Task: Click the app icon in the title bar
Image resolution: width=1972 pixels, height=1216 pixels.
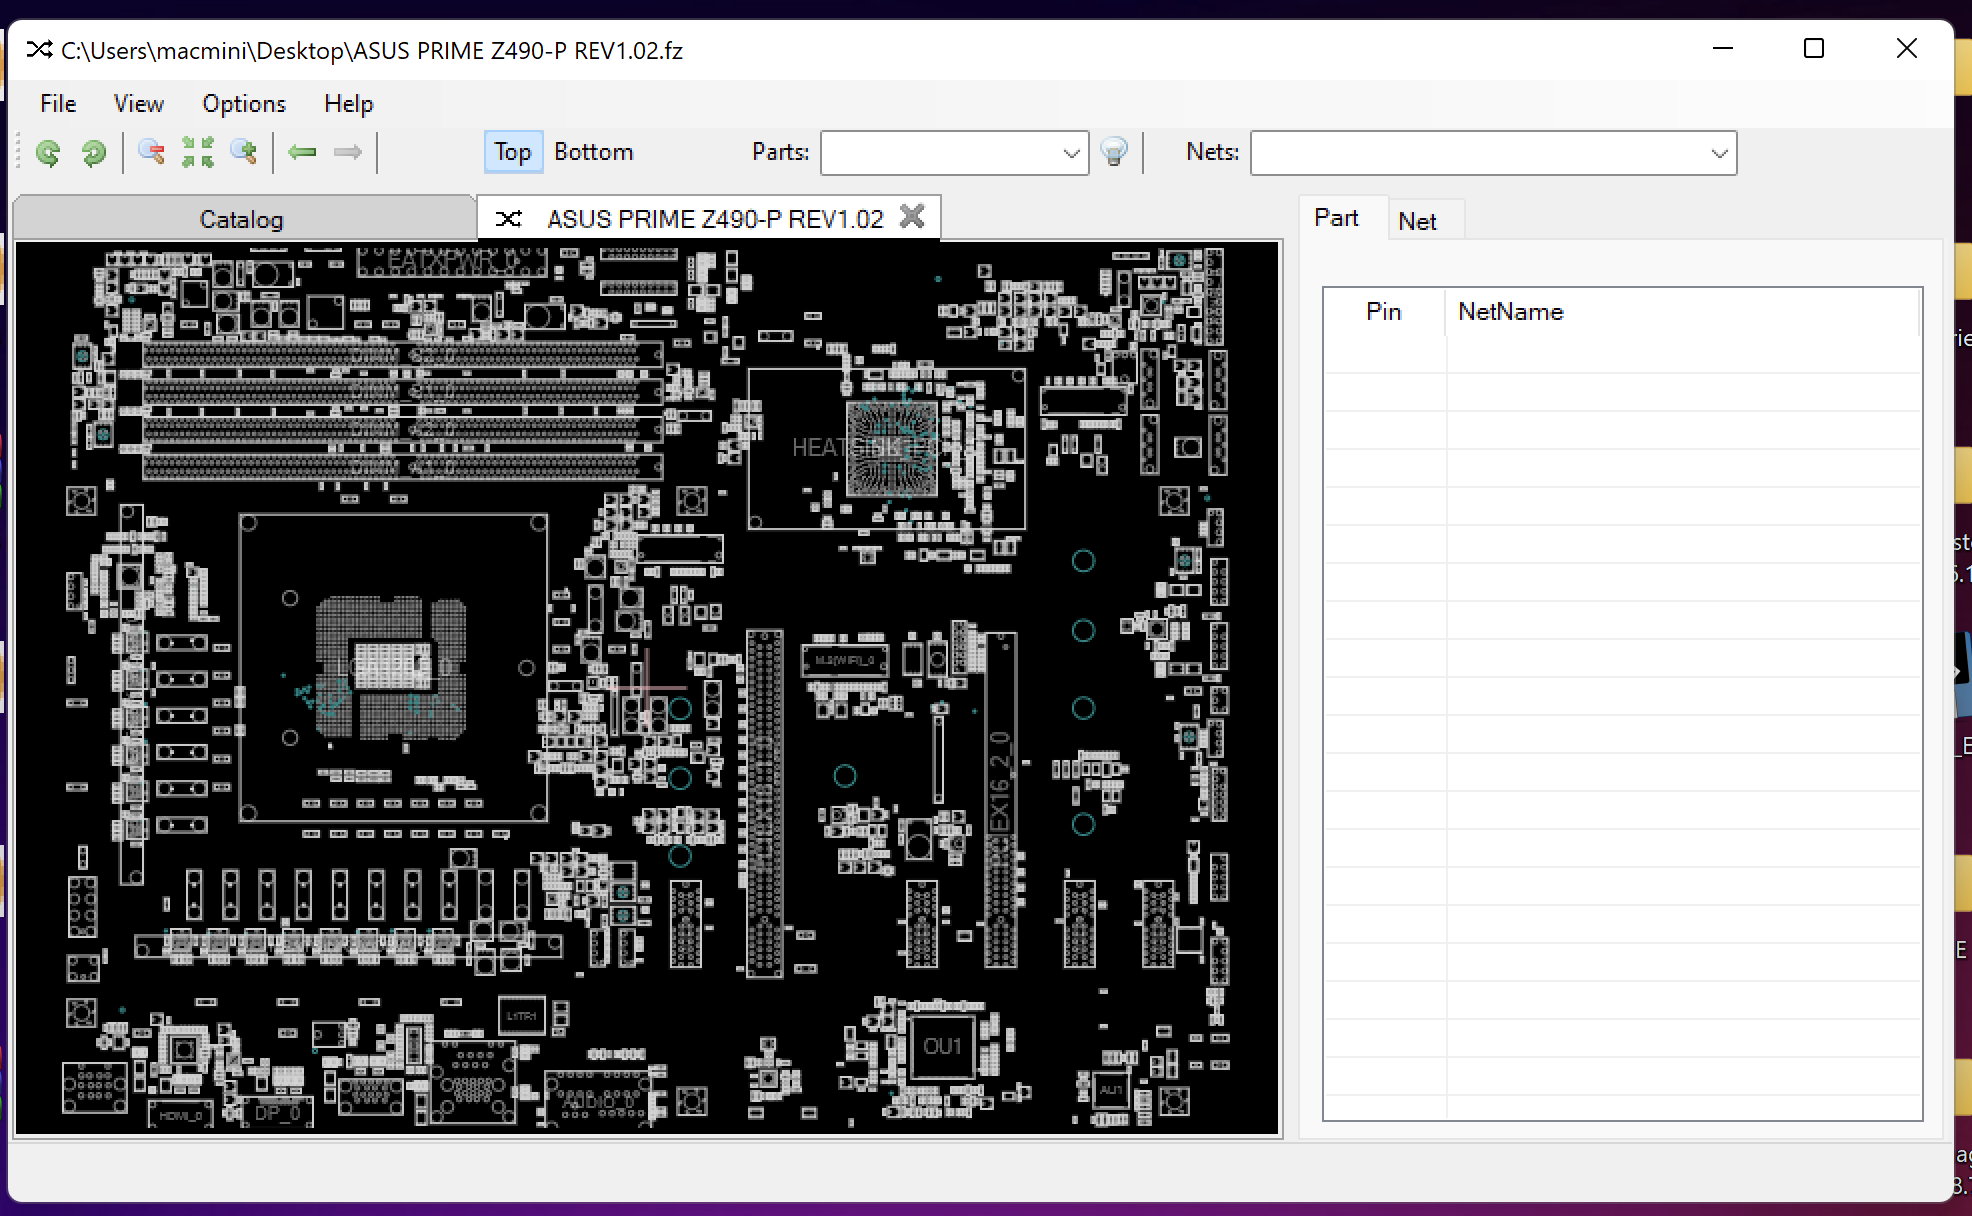Action: point(39,50)
